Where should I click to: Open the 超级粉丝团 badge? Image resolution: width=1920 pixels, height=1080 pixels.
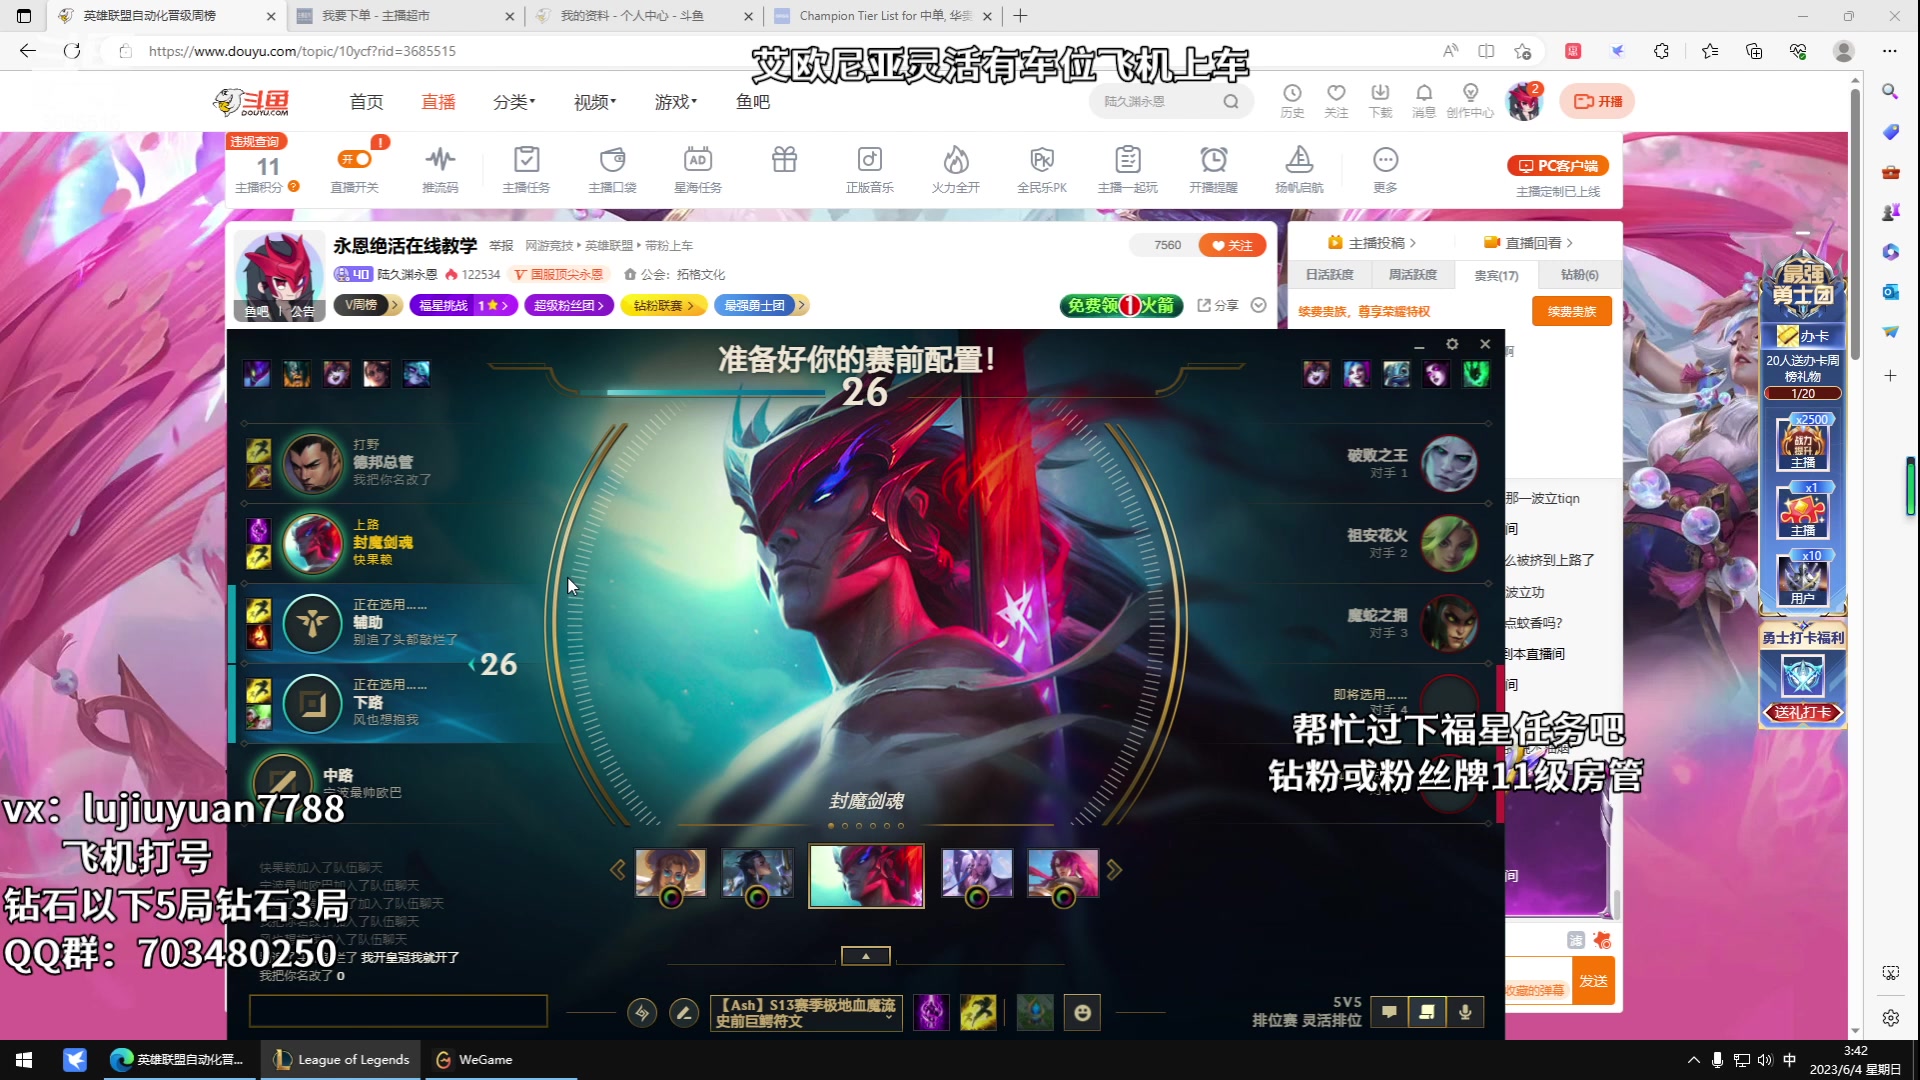568,306
